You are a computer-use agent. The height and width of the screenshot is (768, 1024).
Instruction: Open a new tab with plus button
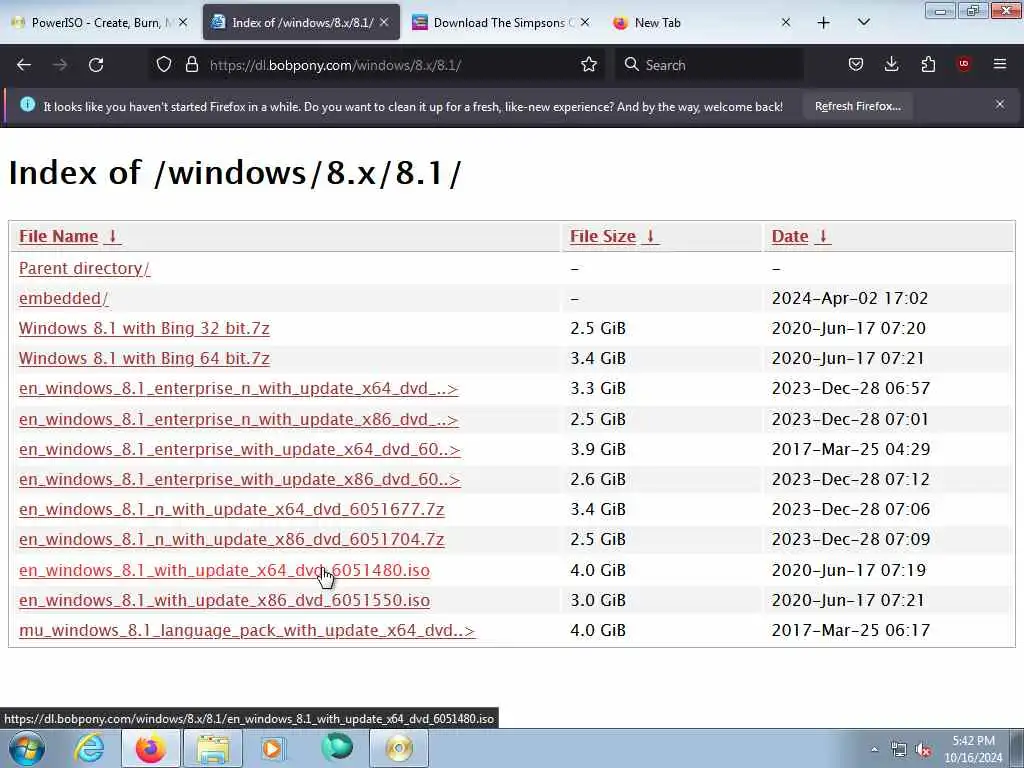[824, 23]
